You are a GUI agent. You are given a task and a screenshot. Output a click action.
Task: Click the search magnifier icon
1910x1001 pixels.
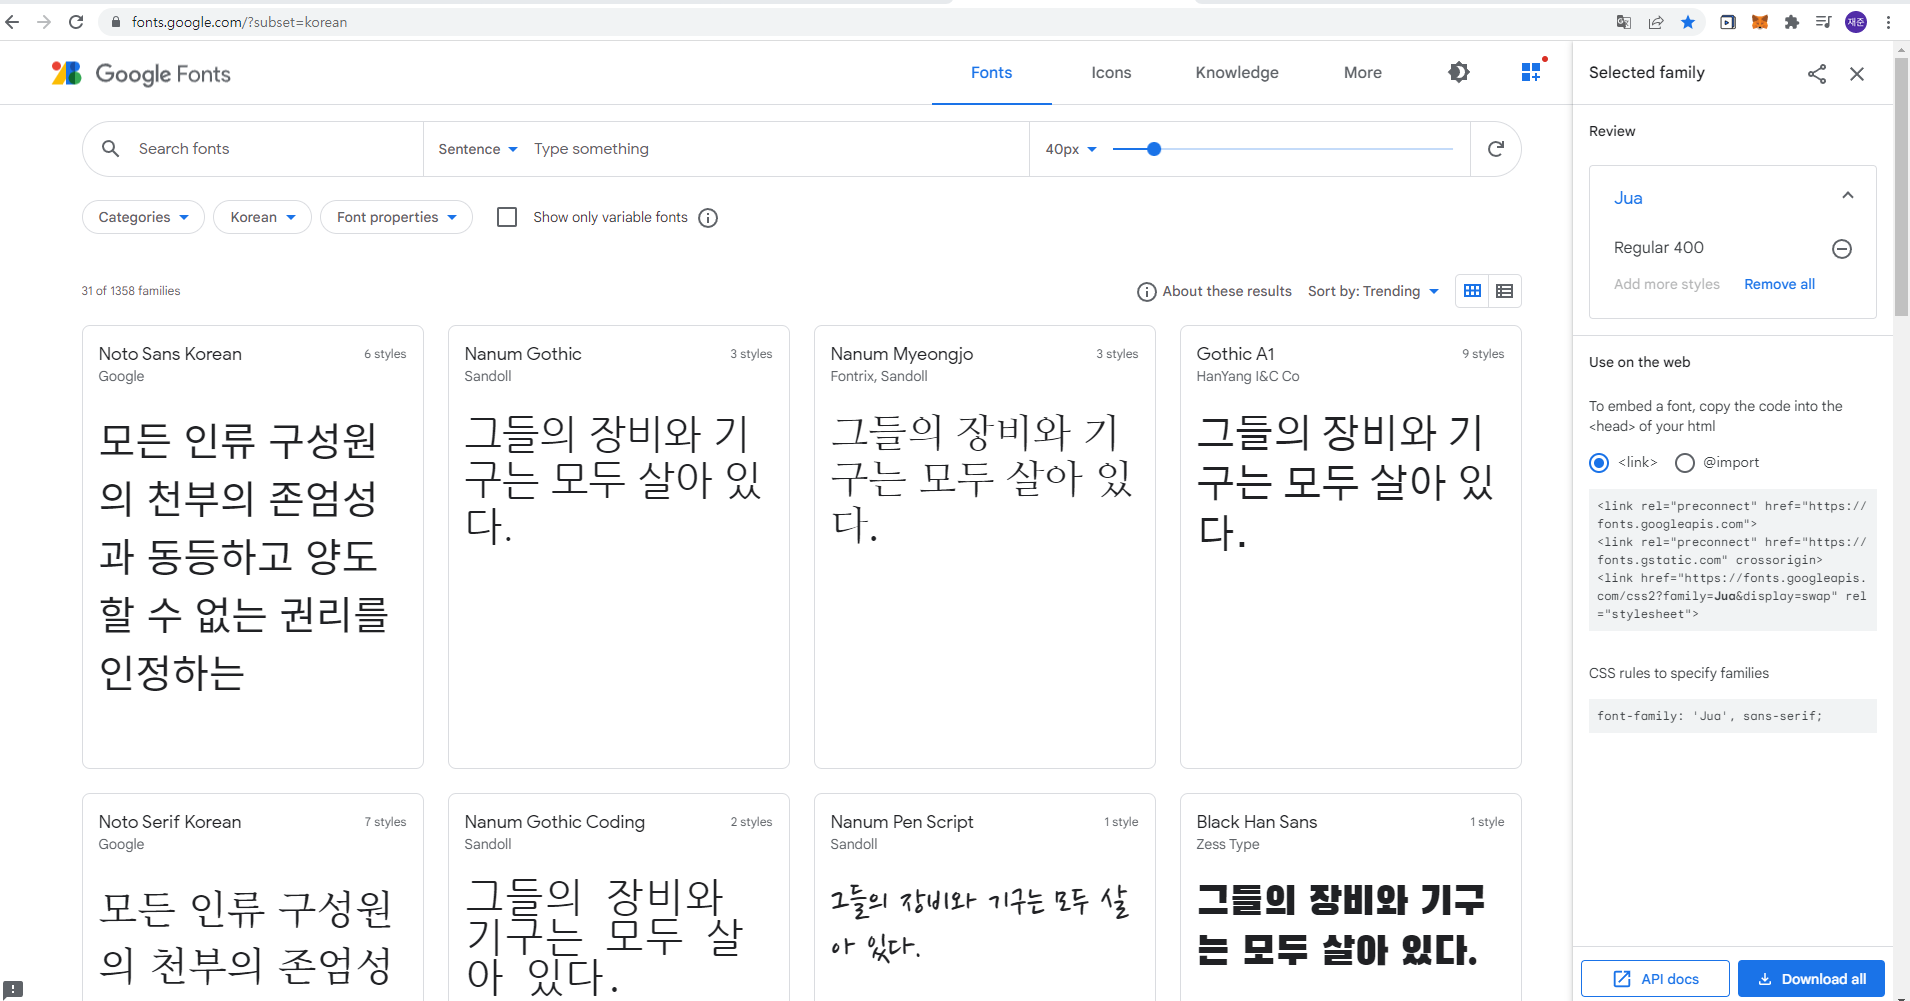tap(111, 148)
